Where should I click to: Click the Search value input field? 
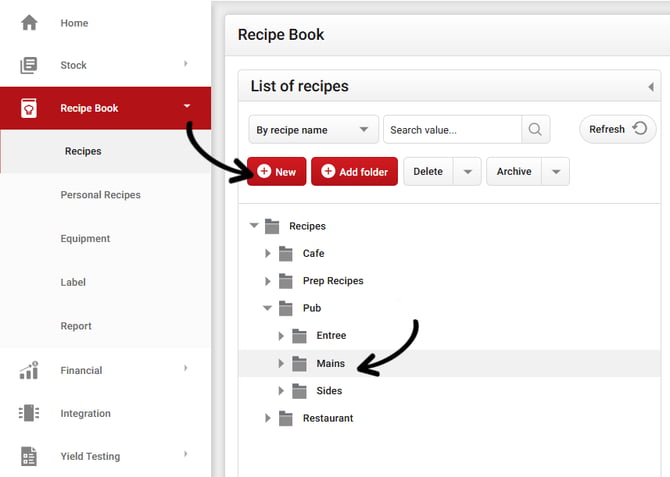click(452, 129)
